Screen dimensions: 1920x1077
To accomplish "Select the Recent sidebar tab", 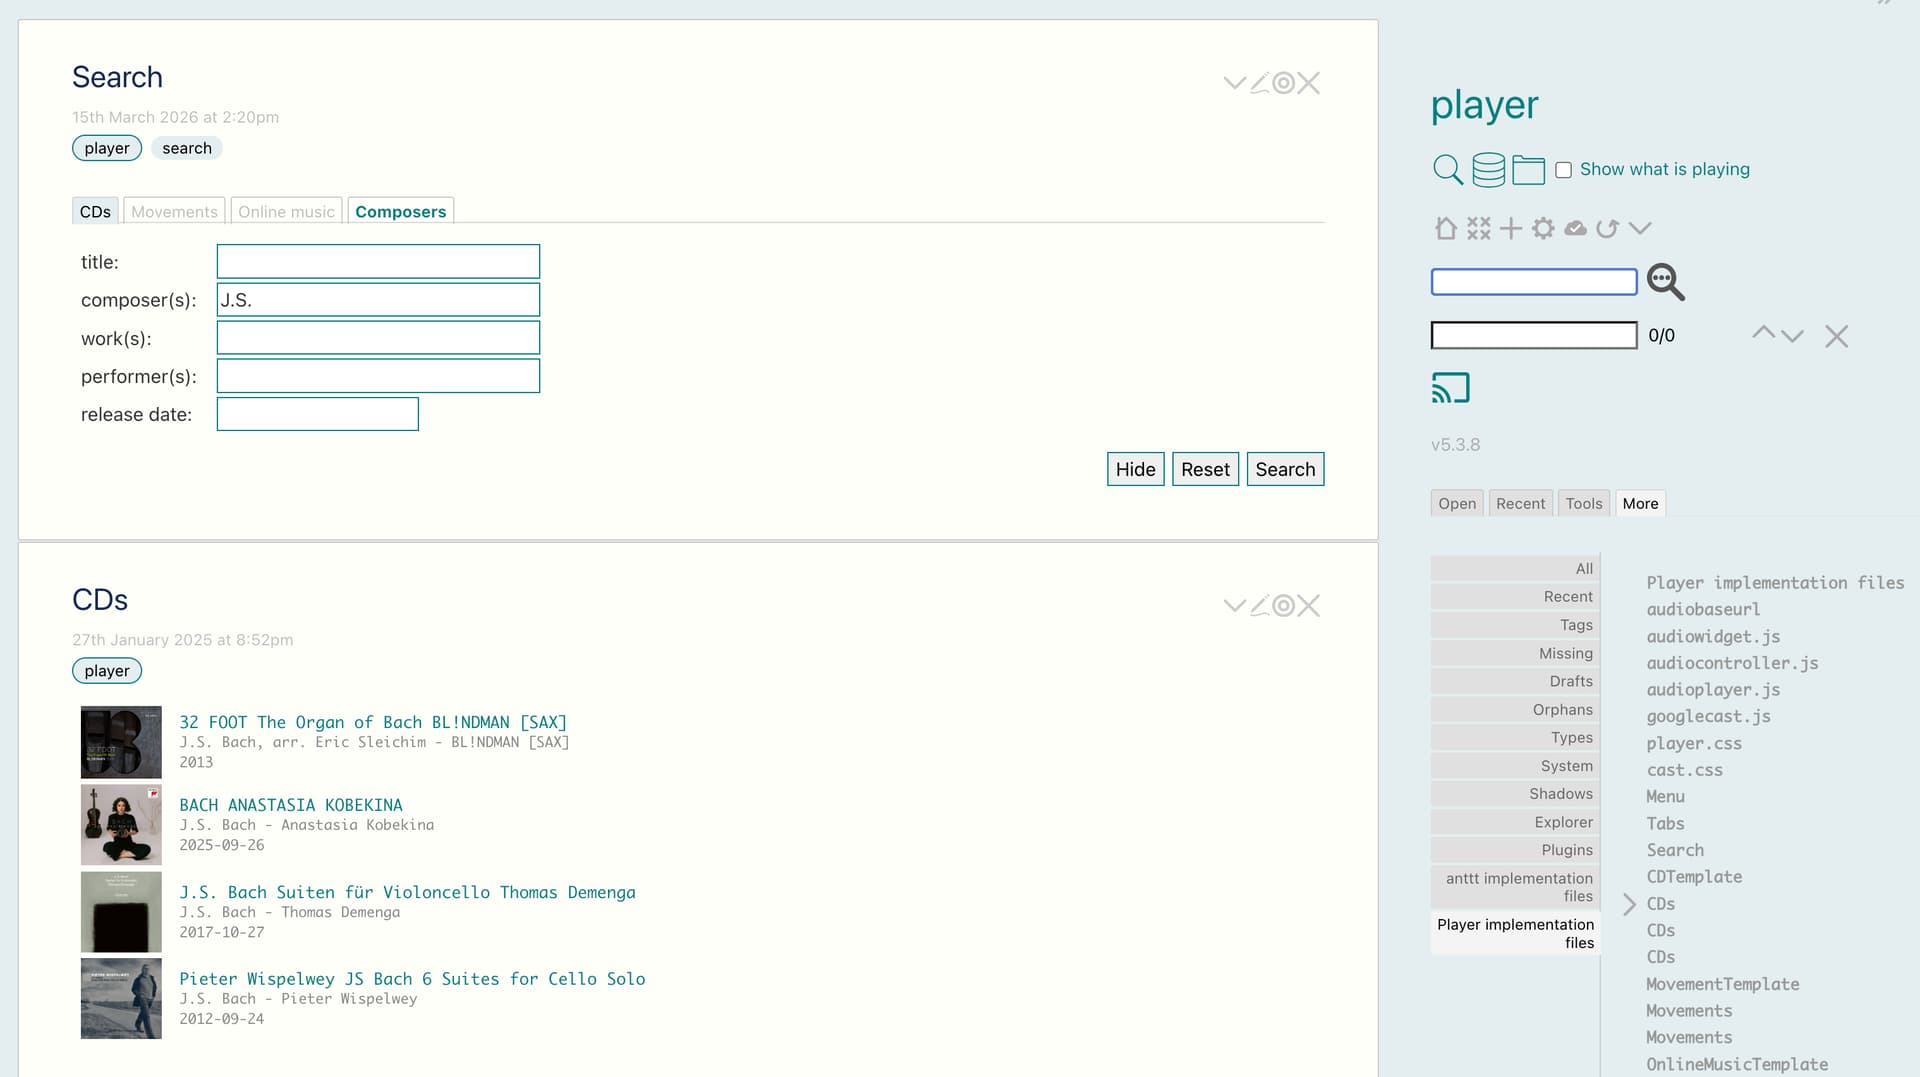I will [1520, 504].
